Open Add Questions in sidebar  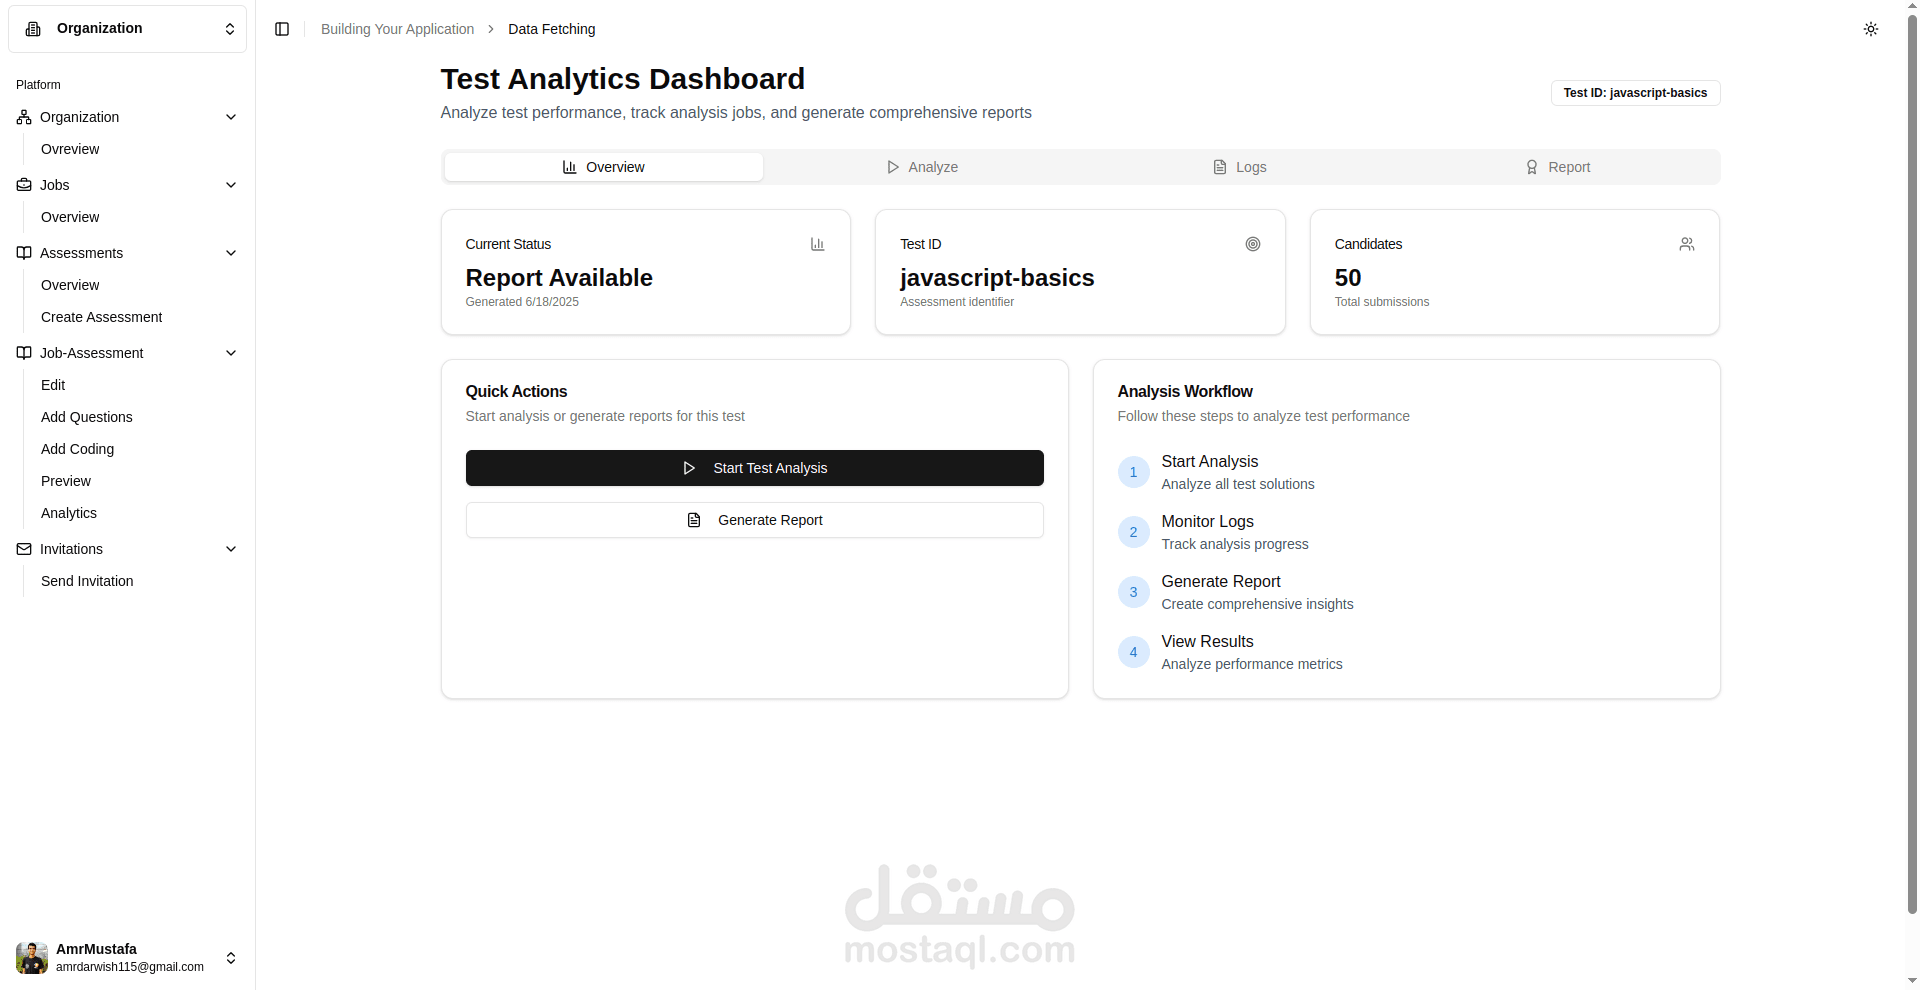click(x=86, y=417)
